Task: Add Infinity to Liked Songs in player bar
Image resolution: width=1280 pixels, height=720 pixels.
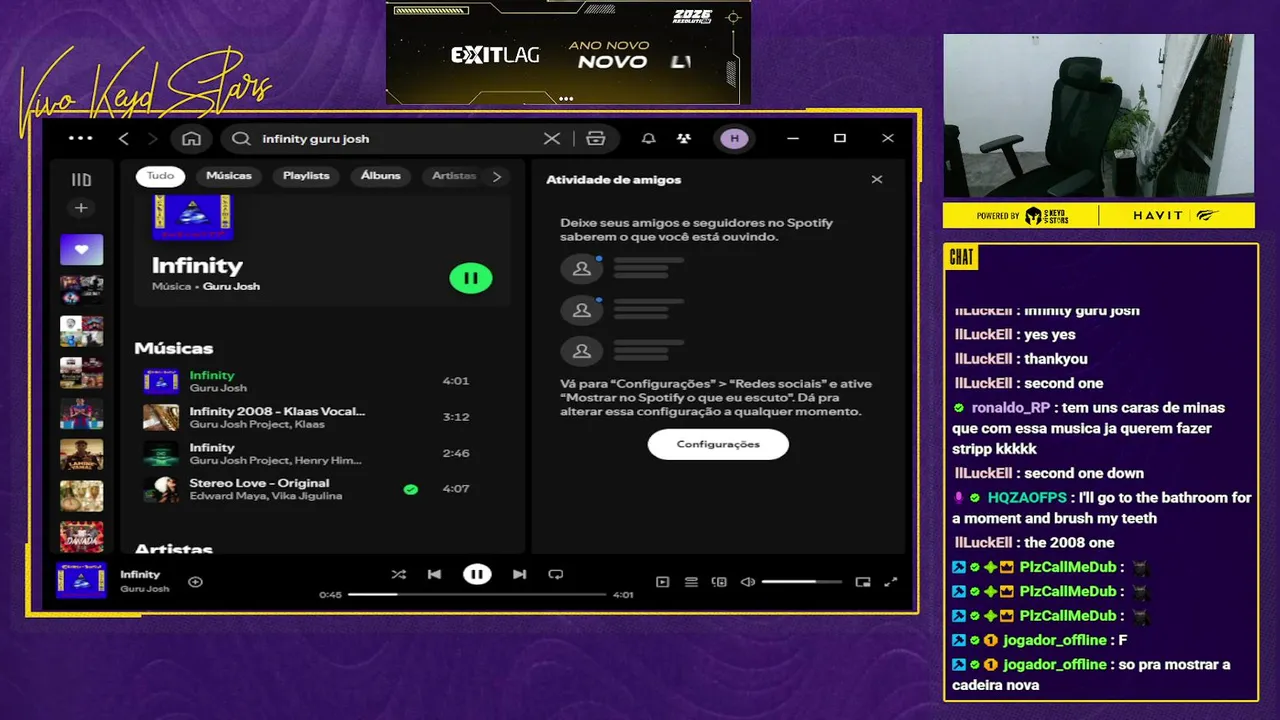Action: (x=195, y=581)
